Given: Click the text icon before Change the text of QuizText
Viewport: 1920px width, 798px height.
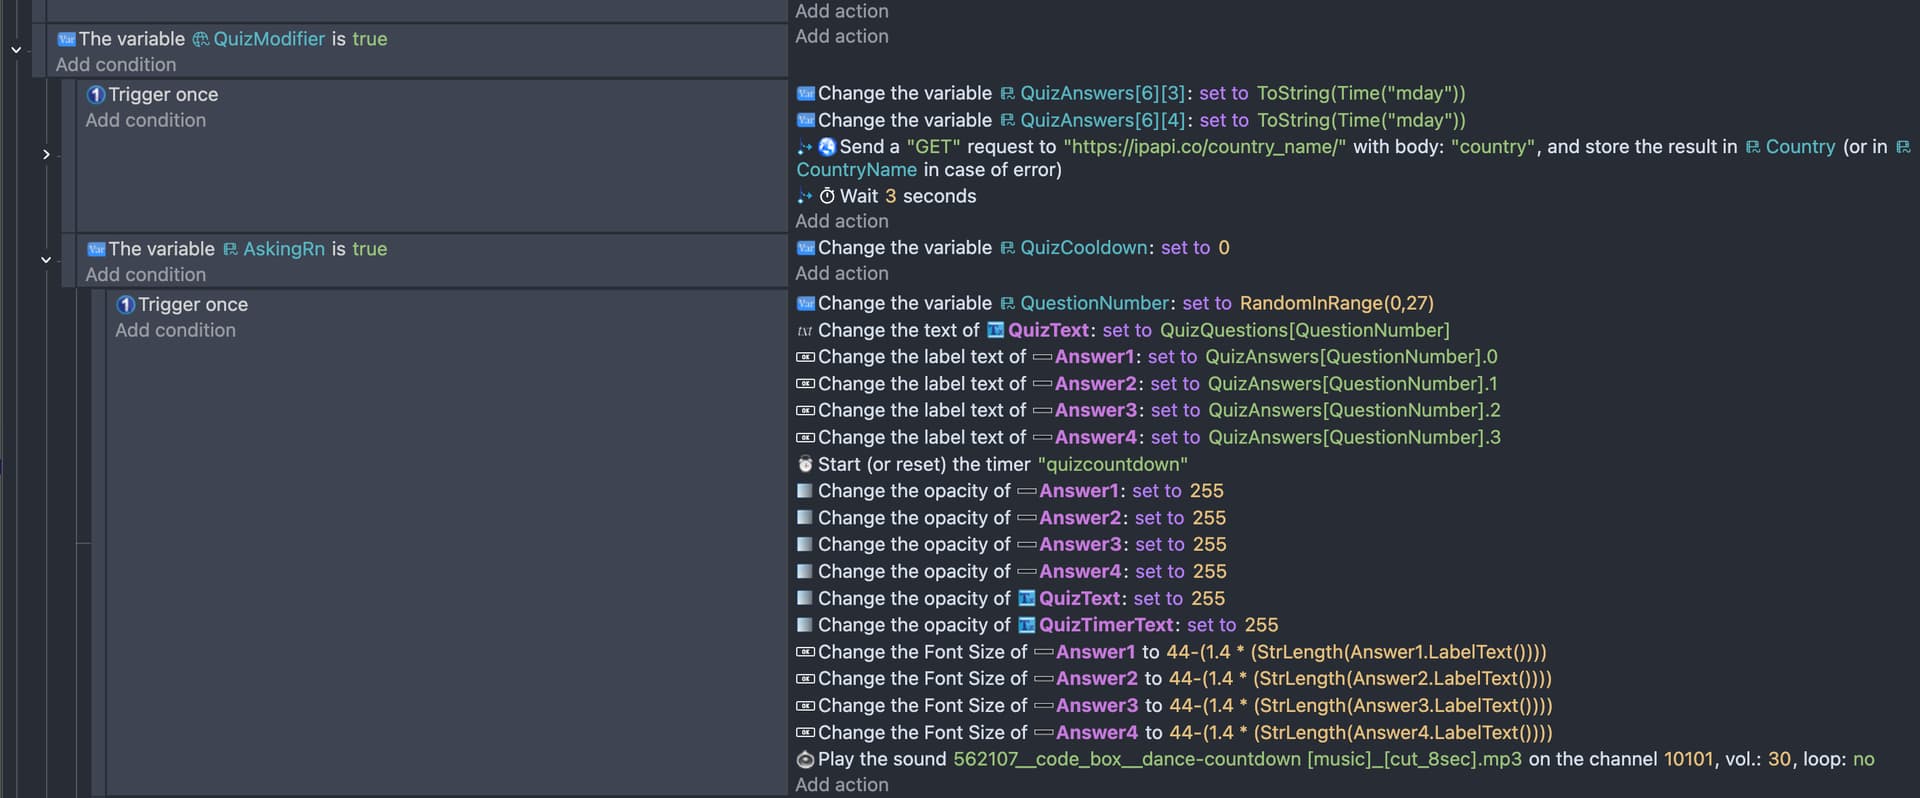Looking at the screenshot, I should click(x=805, y=331).
